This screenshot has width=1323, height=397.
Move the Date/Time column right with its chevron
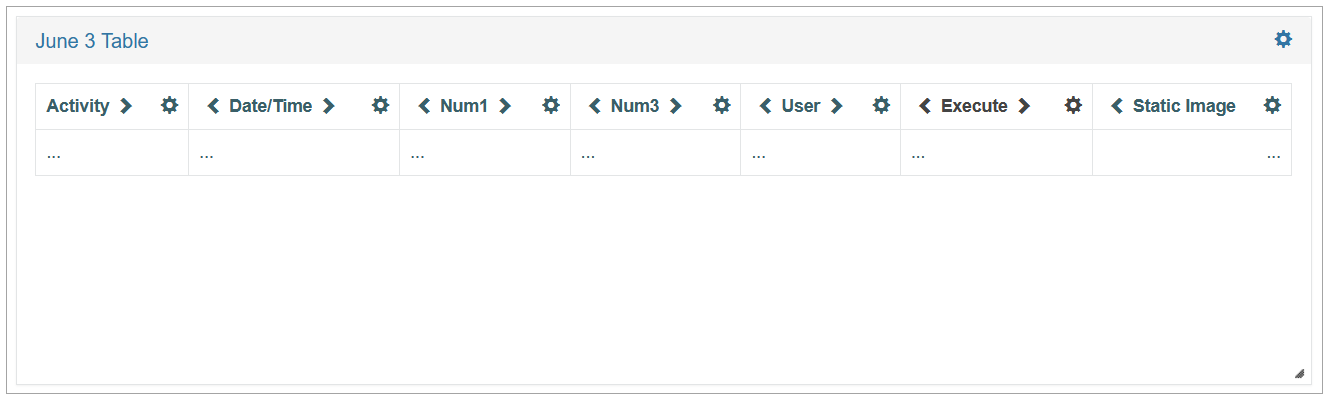(x=328, y=106)
